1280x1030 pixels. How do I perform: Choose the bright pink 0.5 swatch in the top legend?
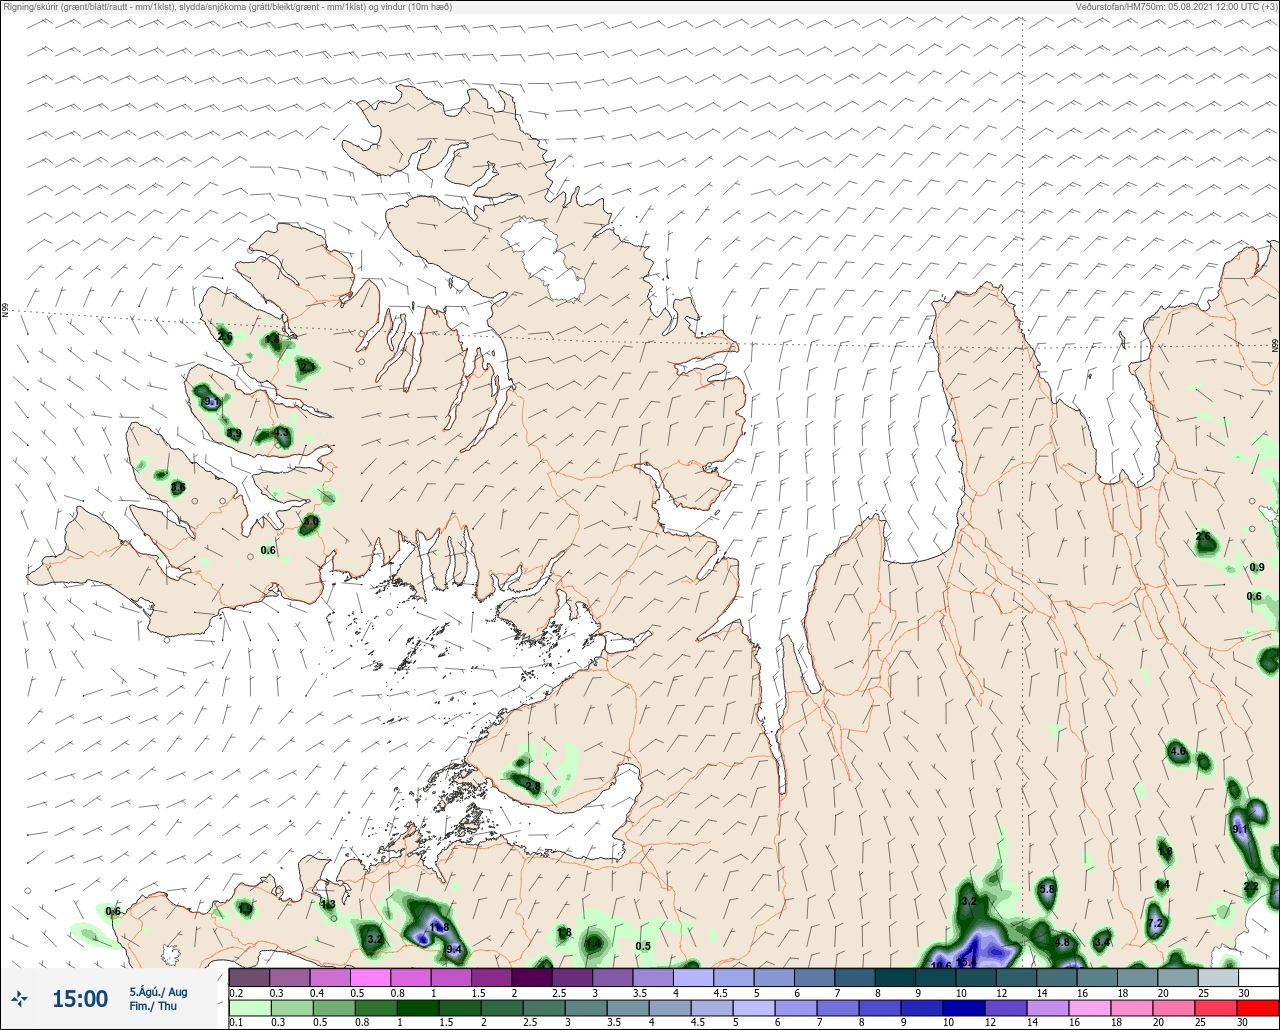tap(370, 977)
